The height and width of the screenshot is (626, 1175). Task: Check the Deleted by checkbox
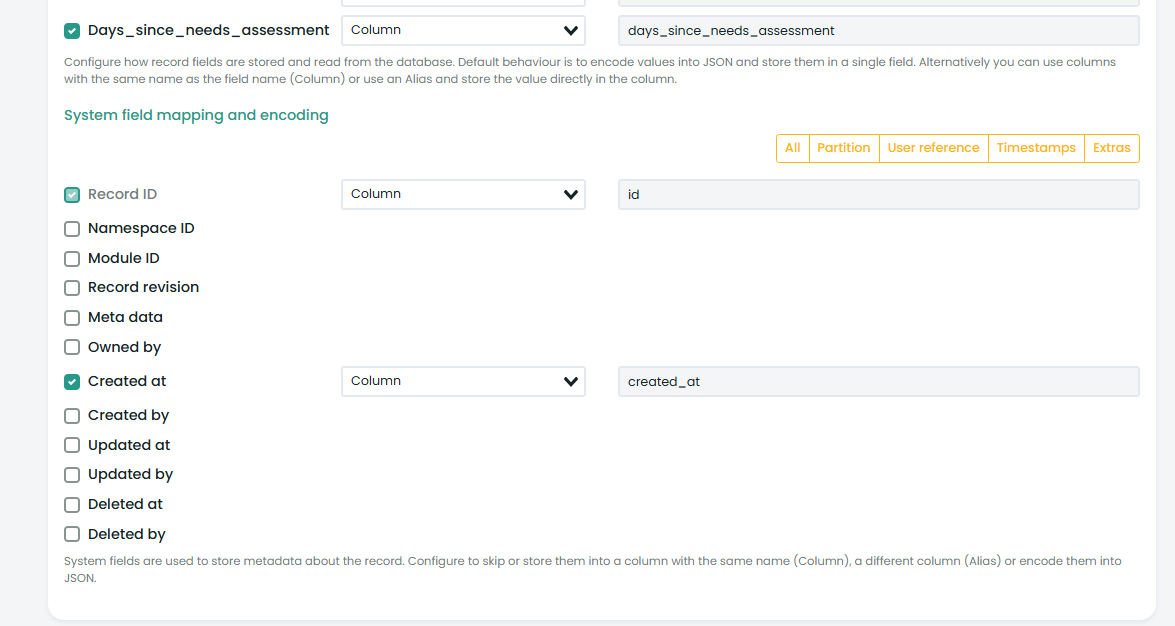(x=72, y=535)
